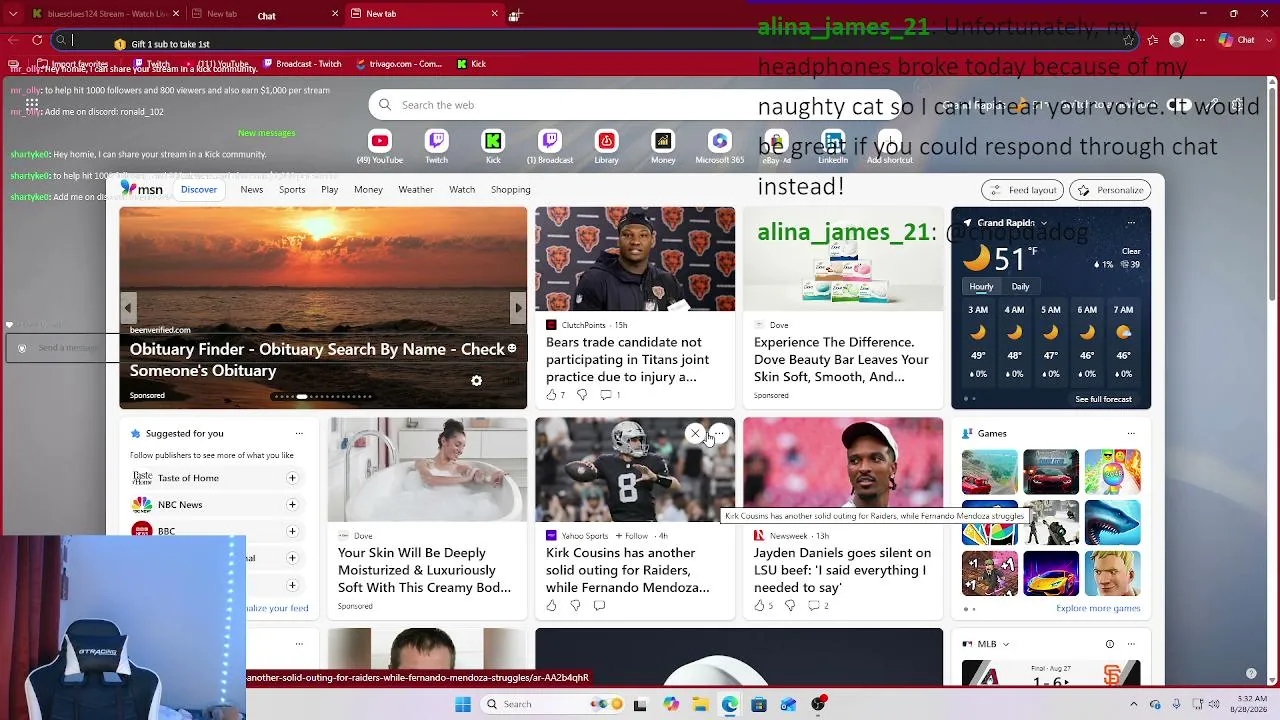Go back with the browser back arrow

(13, 40)
